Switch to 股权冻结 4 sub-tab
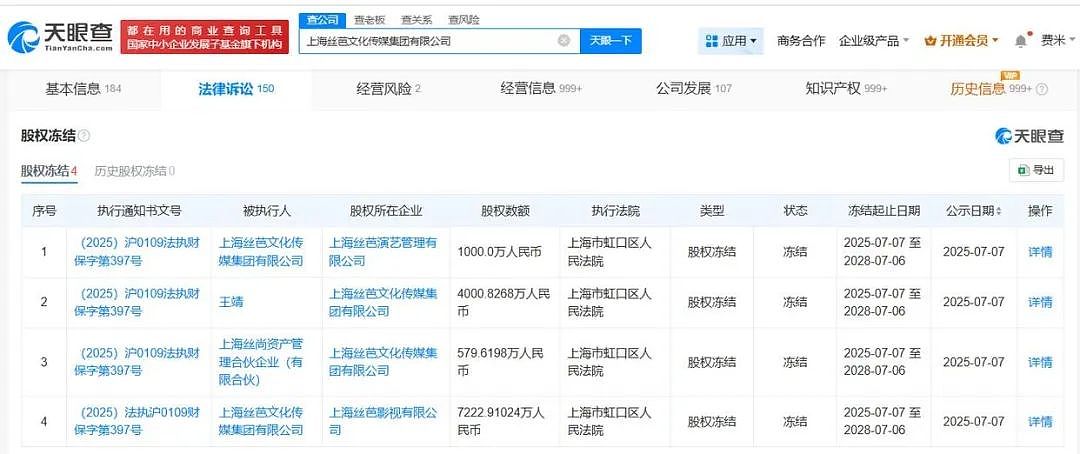Viewport: 1080px width, 454px height. click(x=49, y=171)
